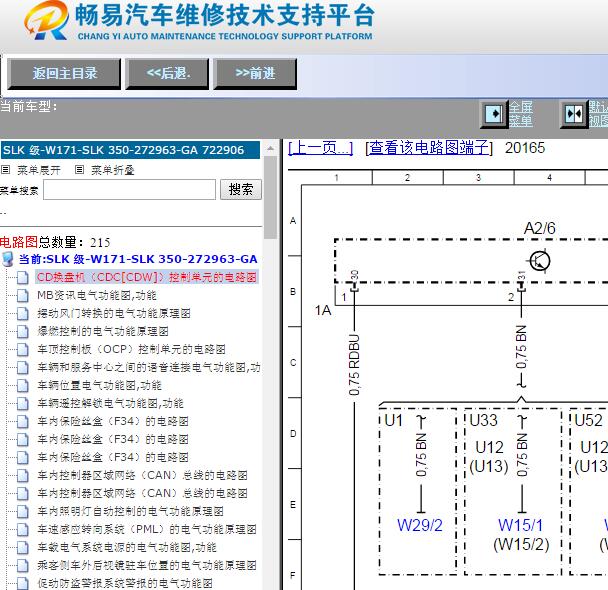Click the 全屏菜单 link
The height and width of the screenshot is (590, 608).
521,114
